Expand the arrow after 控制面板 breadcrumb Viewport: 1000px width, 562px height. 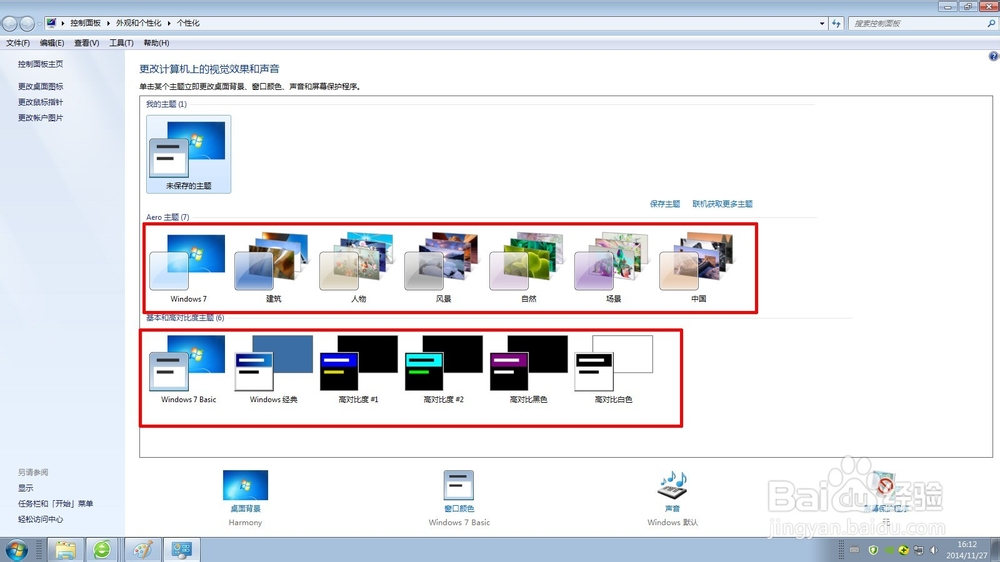pyautogui.click(x=108, y=23)
